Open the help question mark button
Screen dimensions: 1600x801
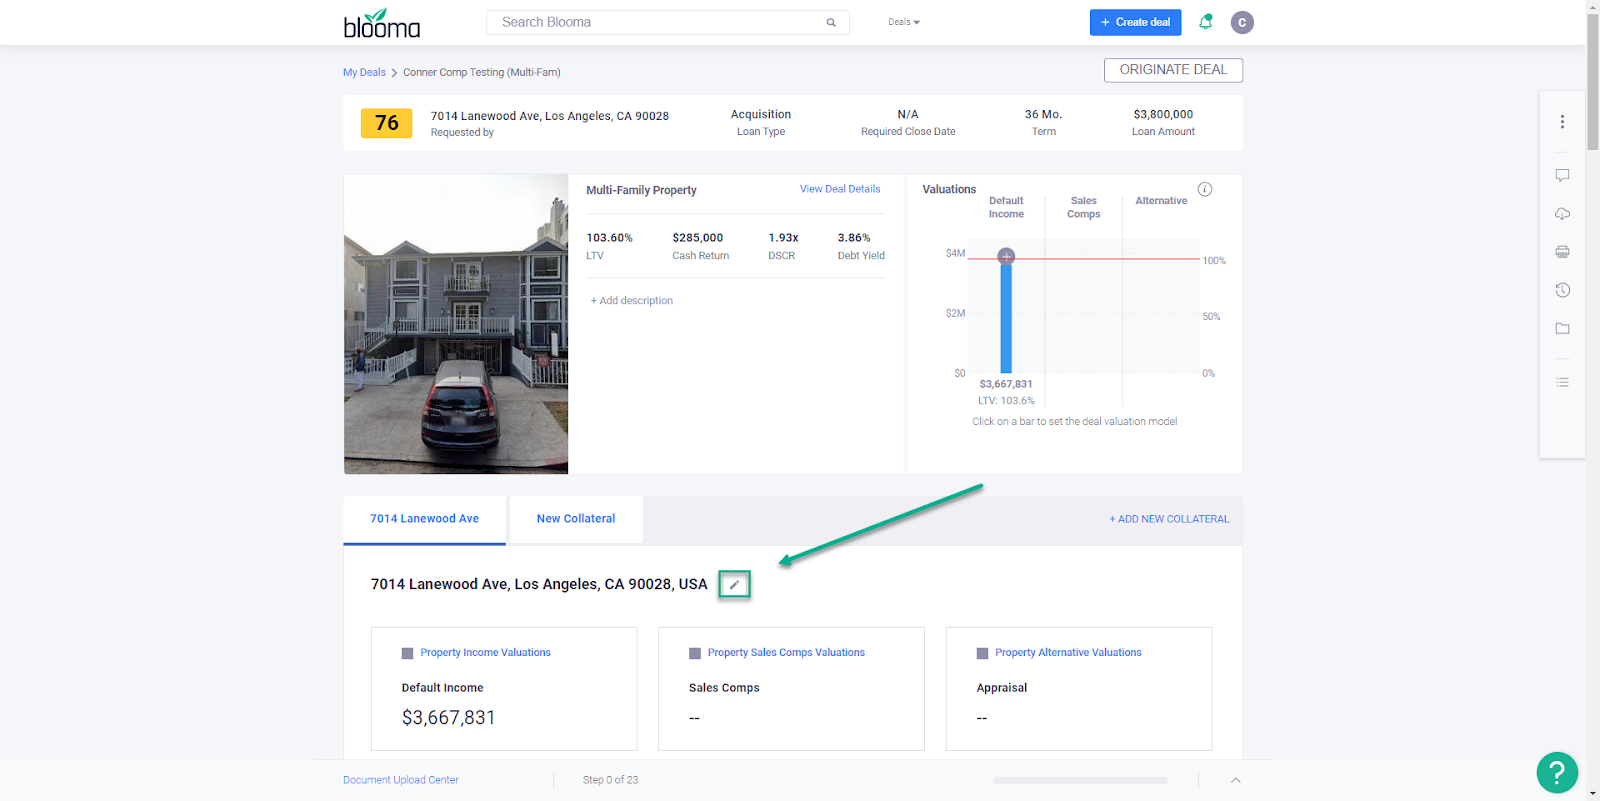point(1557,772)
